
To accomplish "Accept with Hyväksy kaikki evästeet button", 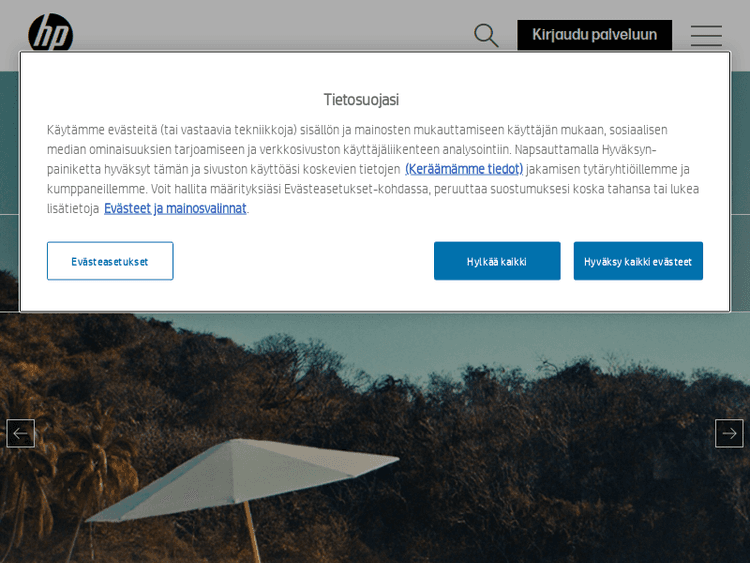I will point(638,261).
